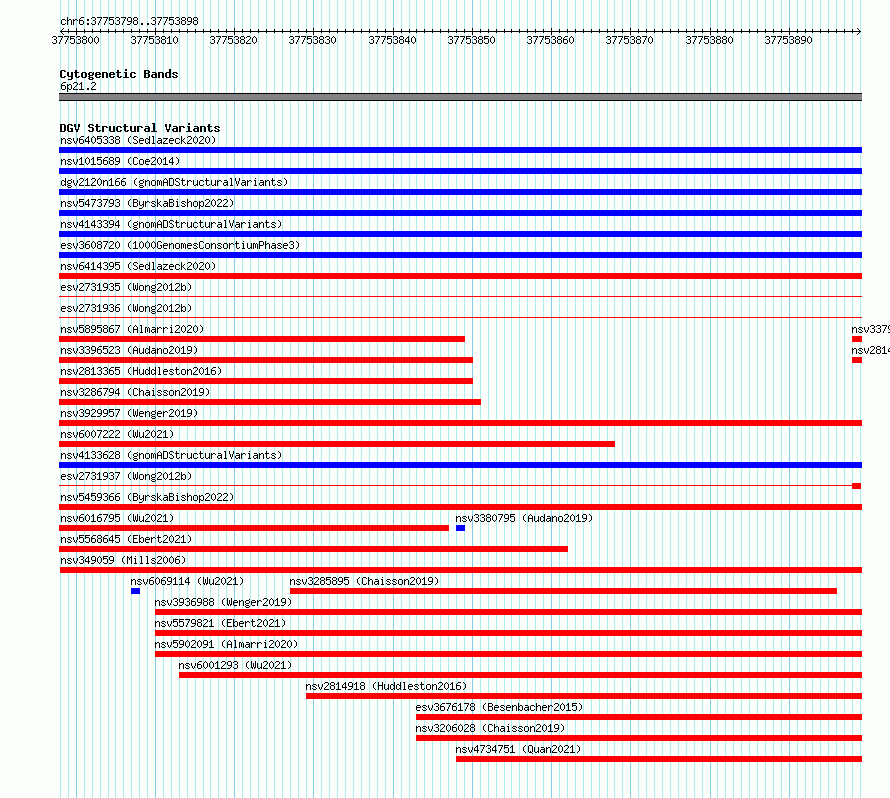
Task: Click nsv4143394 (gnomADStructuralVariants) label
Action: [171, 224]
